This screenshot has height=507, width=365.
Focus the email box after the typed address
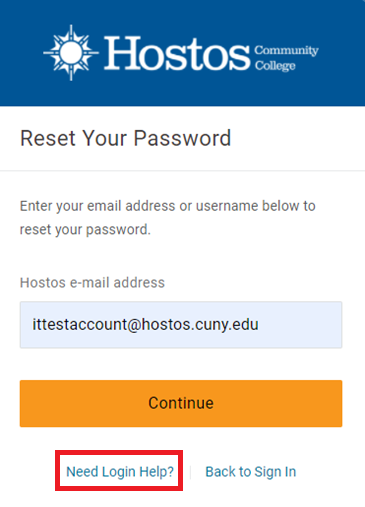300,325
